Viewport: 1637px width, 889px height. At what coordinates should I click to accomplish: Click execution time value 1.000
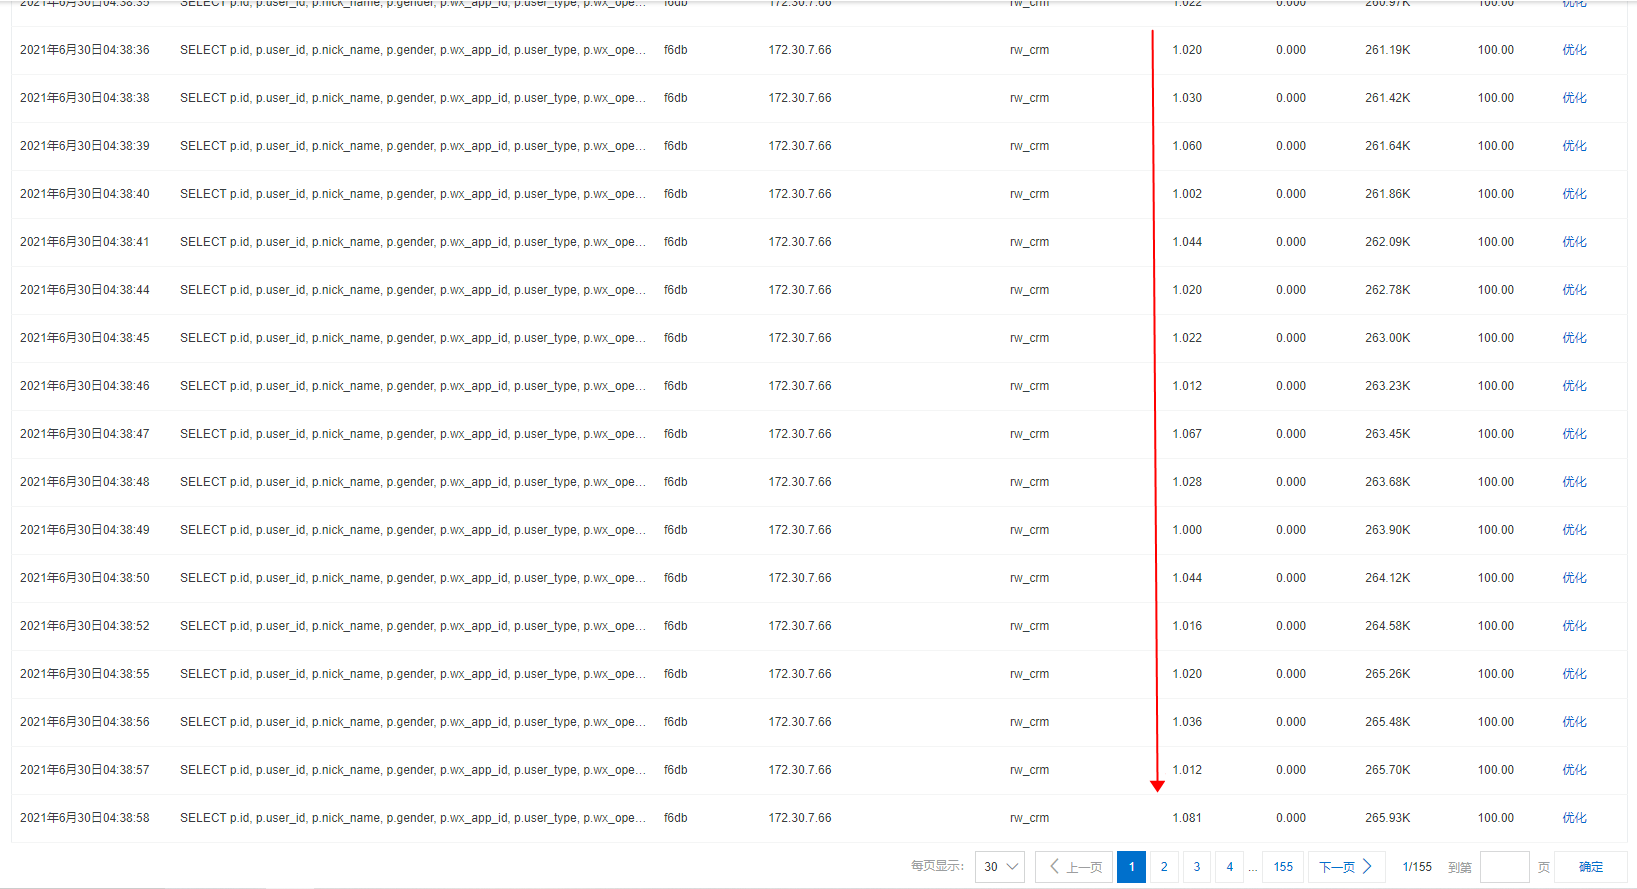[1187, 530]
